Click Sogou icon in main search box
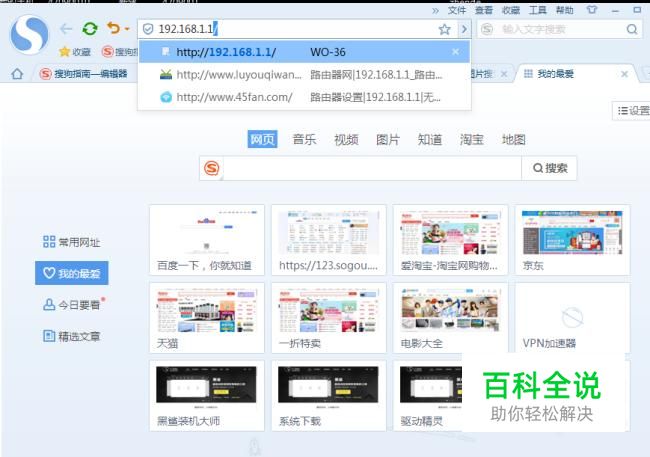Image resolution: width=650 pixels, height=457 pixels. (x=212, y=168)
